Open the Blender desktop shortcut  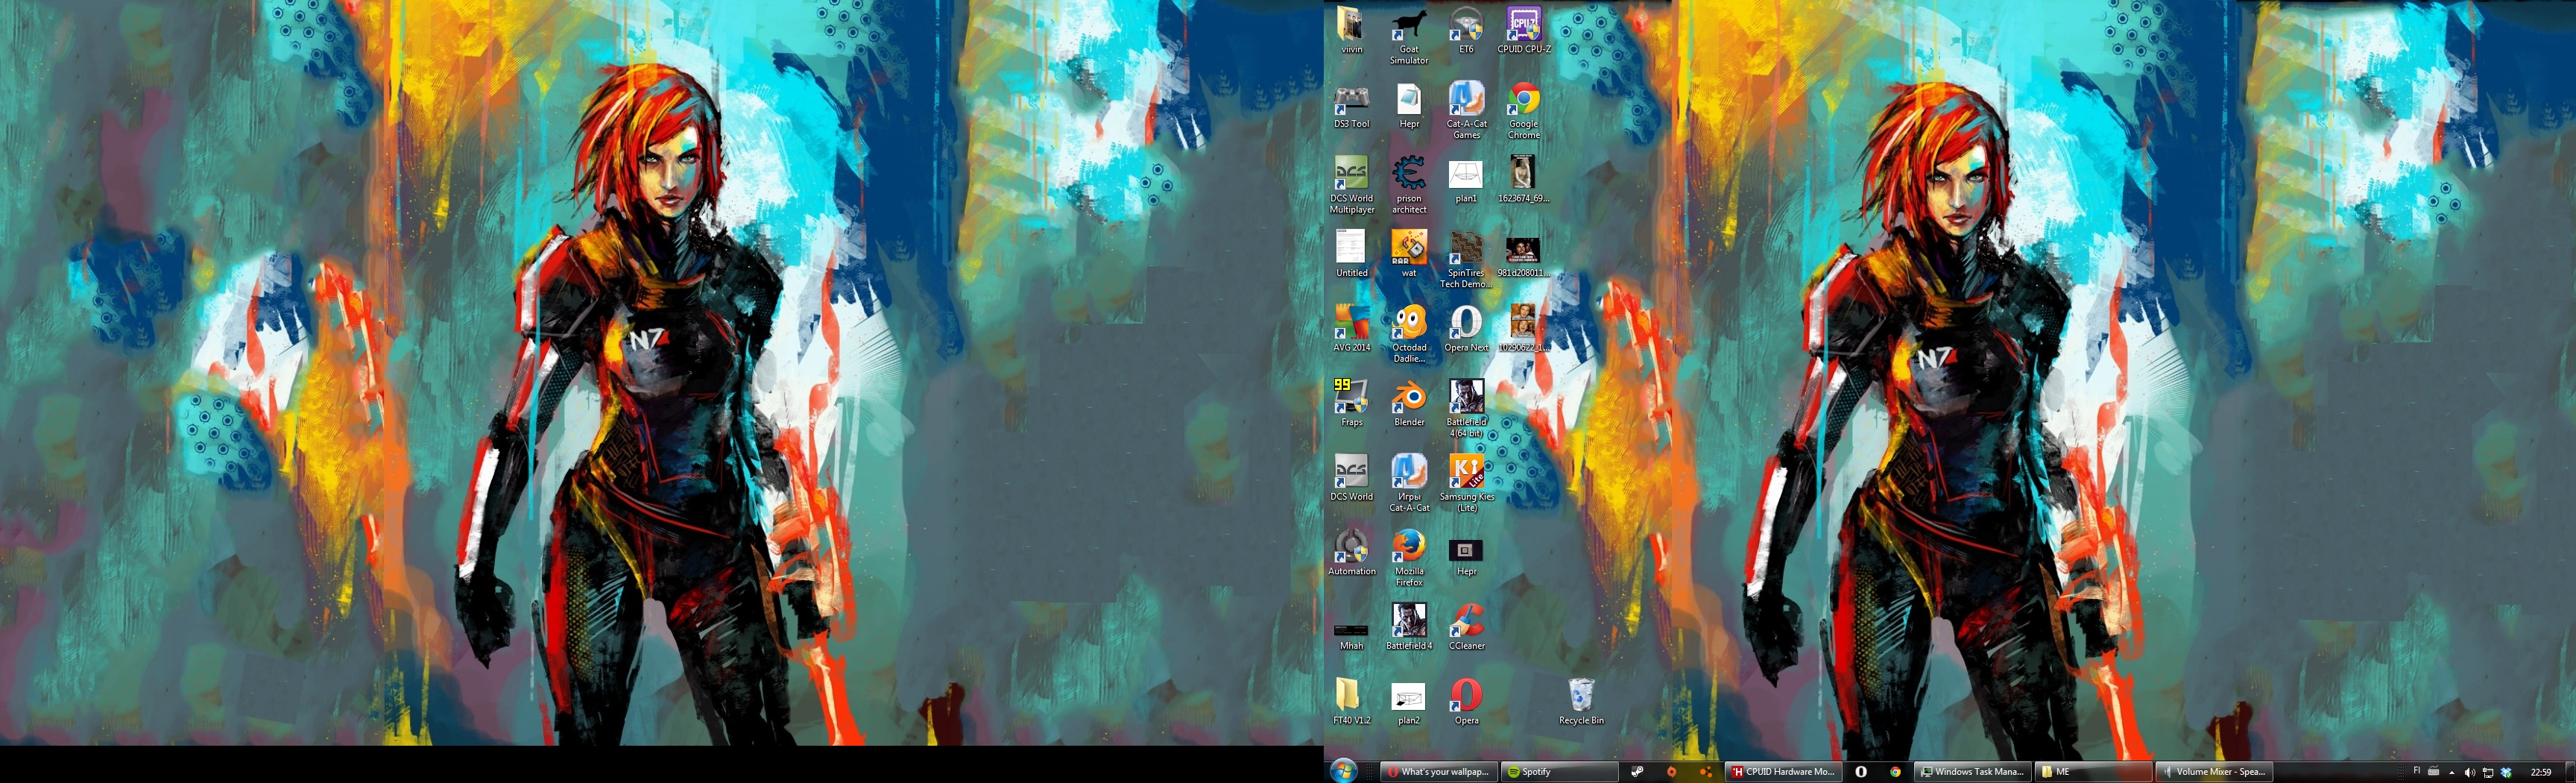click(x=1409, y=403)
